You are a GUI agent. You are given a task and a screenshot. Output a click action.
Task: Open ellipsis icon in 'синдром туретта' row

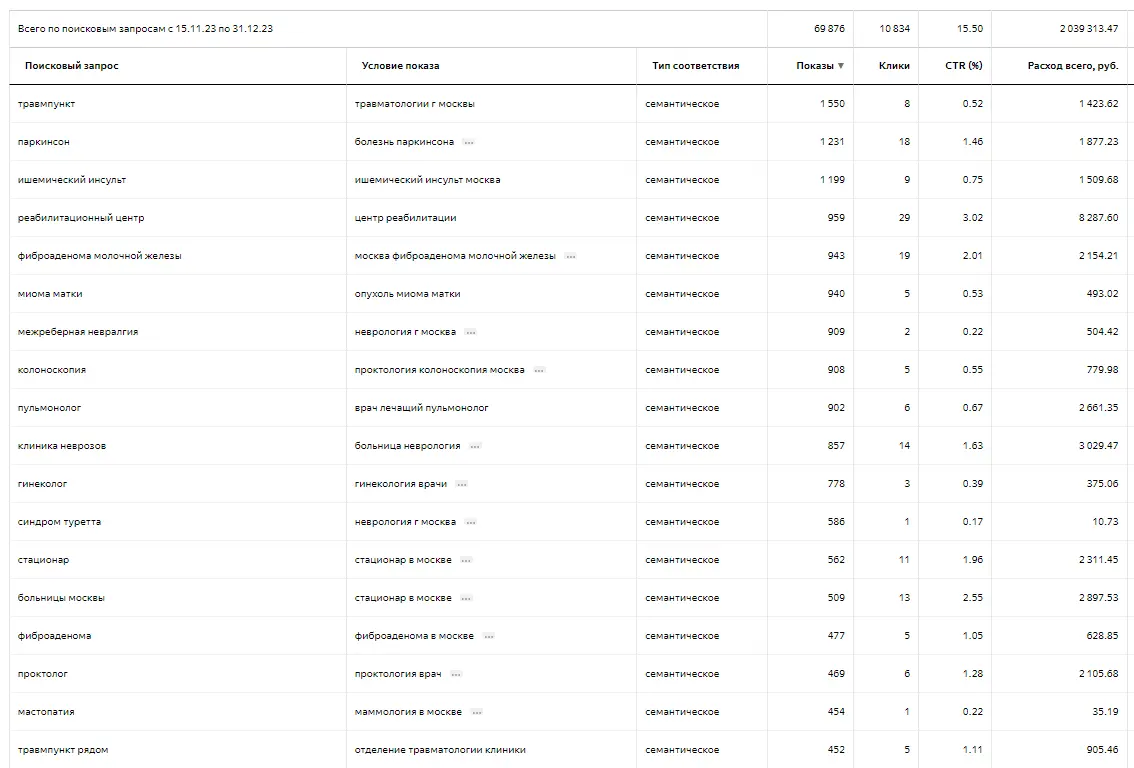point(471,522)
